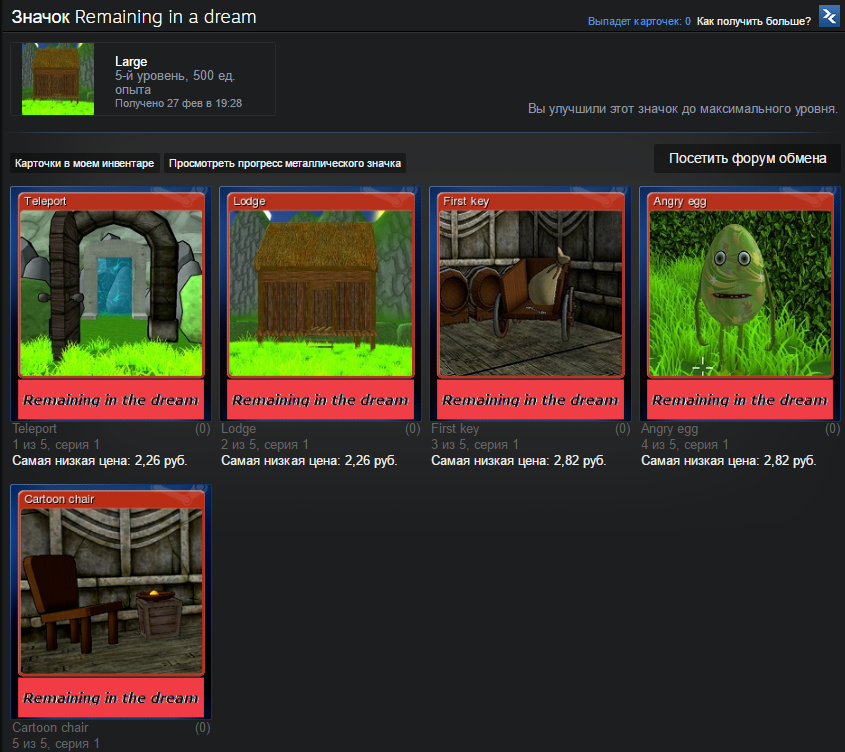
Task: Open the First key trading card
Action: 530,304
